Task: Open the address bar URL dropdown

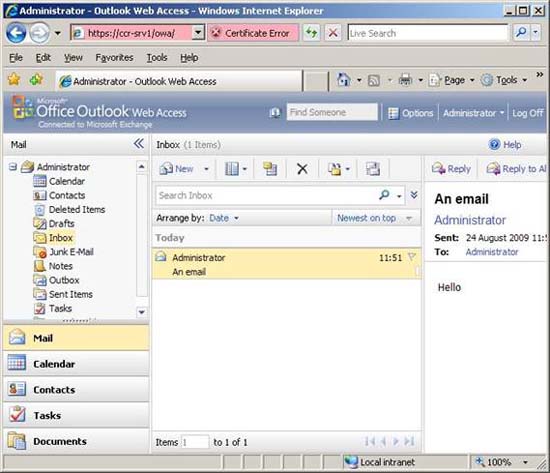Action: point(198,33)
